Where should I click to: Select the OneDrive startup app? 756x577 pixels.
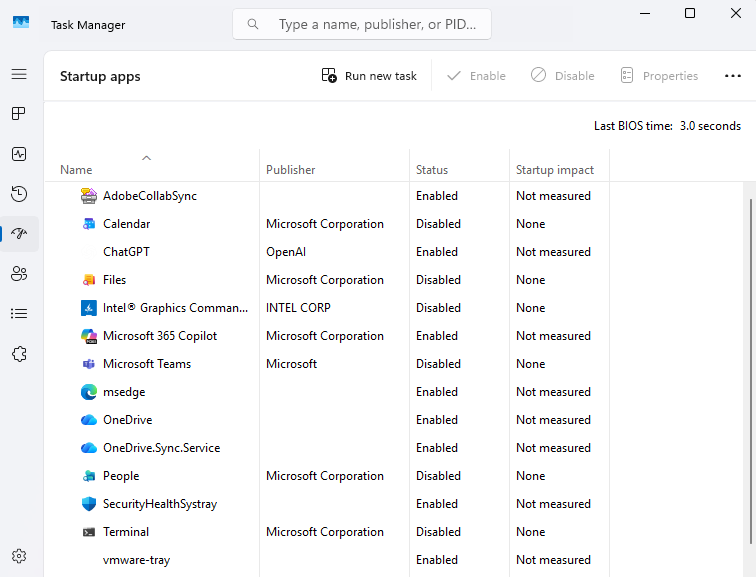point(127,420)
